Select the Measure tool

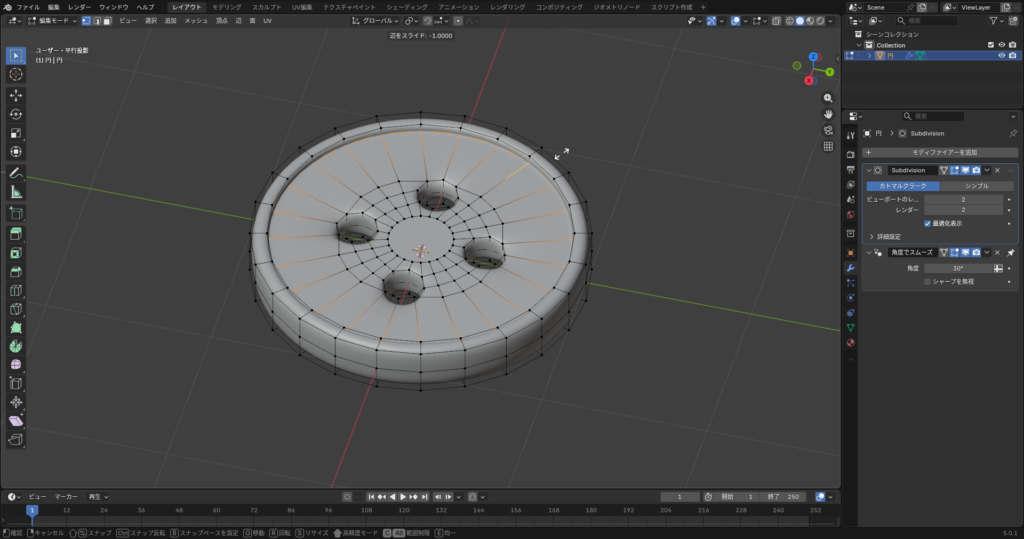point(16,192)
